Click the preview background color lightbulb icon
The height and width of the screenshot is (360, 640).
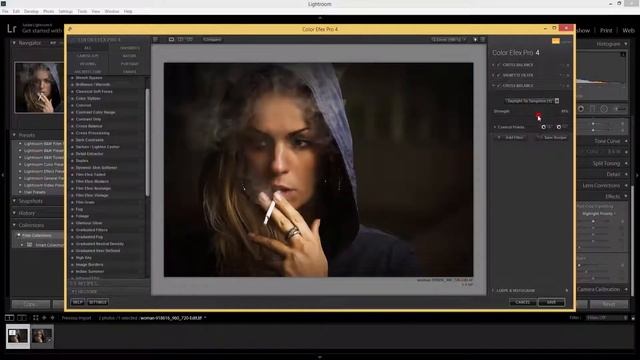[x=475, y=40]
